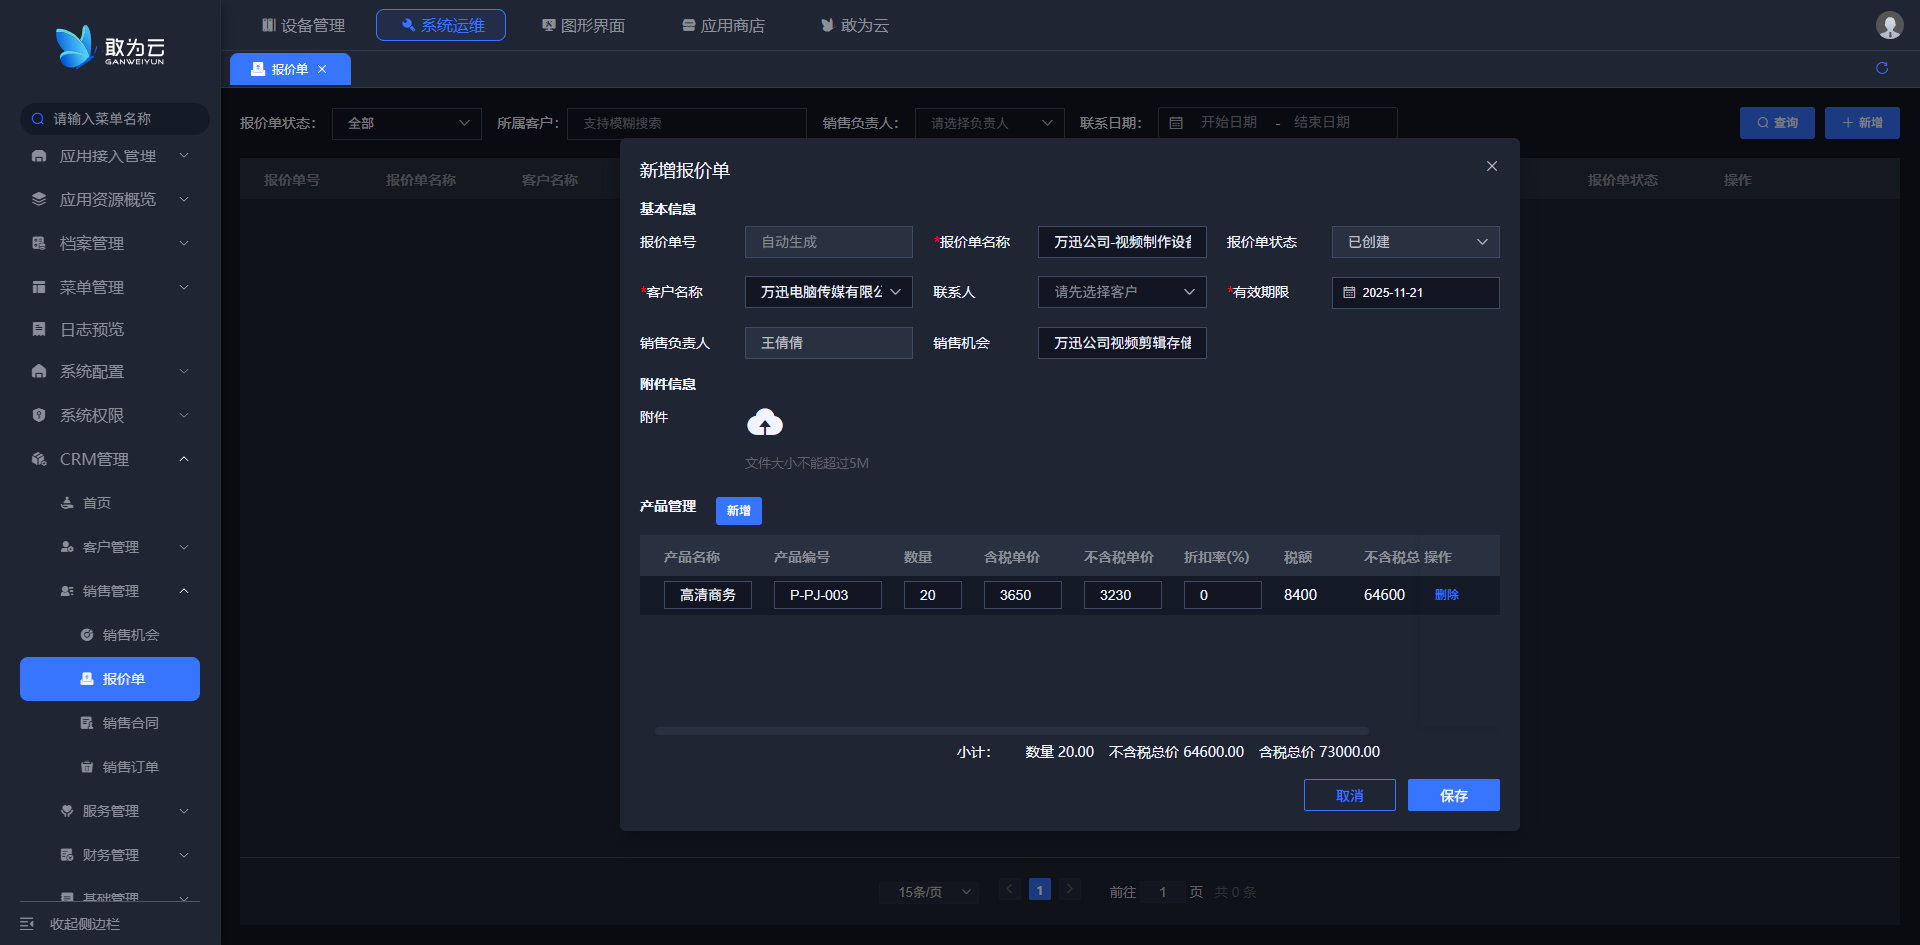This screenshot has width=1920, height=945.
Task: Click the horizontal scrollbar under product table
Action: 1011,731
